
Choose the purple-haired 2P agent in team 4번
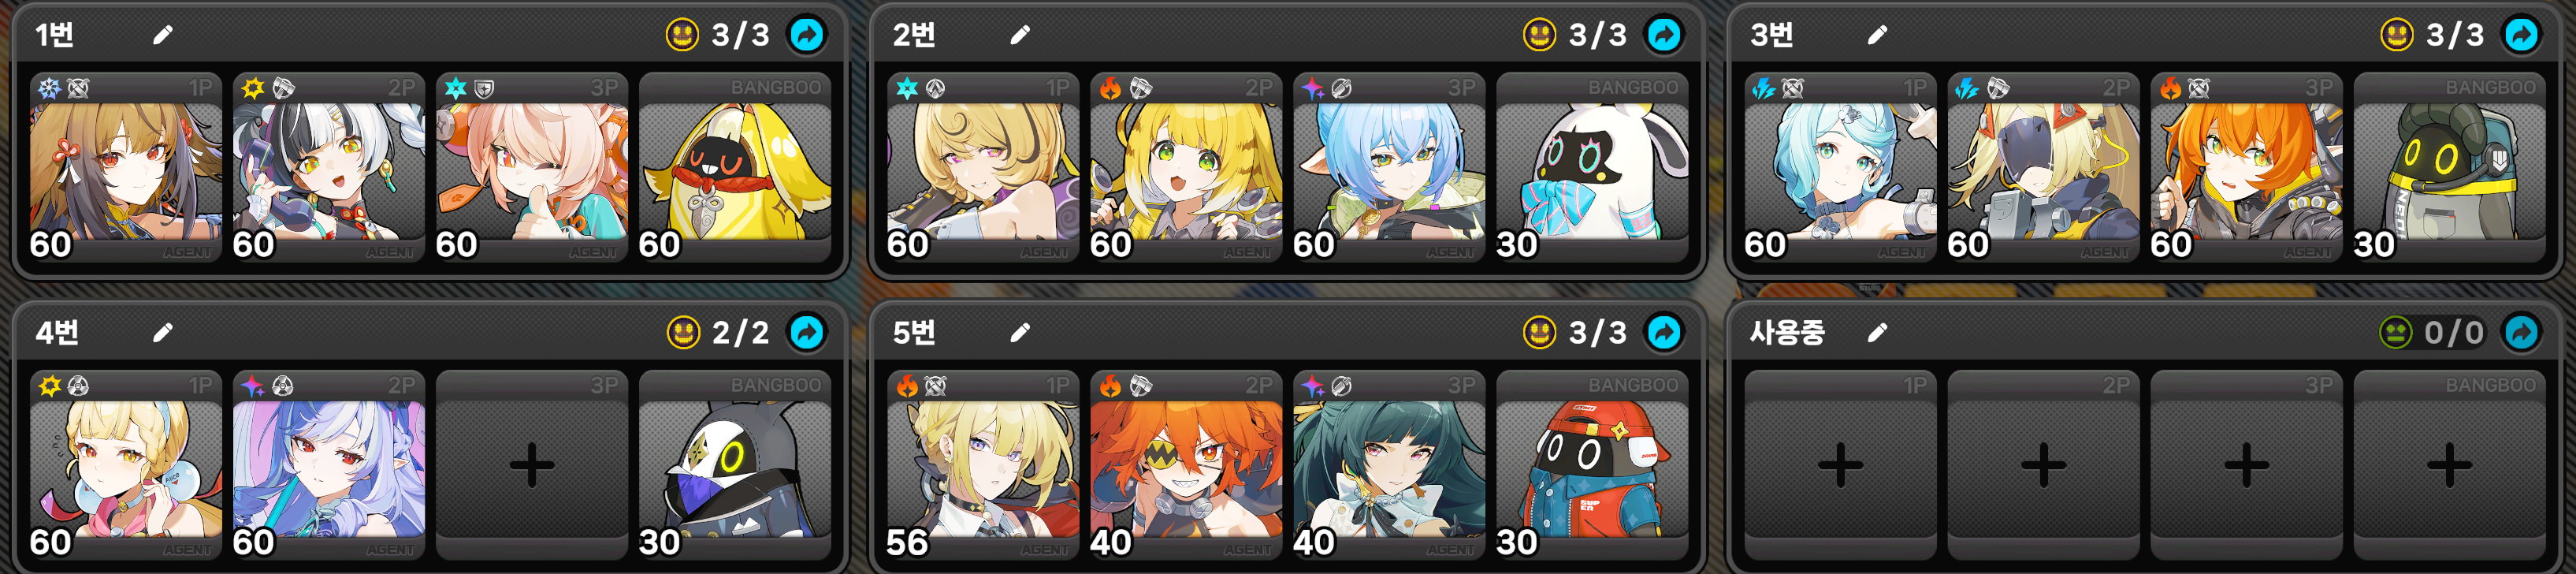click(329, 465)
